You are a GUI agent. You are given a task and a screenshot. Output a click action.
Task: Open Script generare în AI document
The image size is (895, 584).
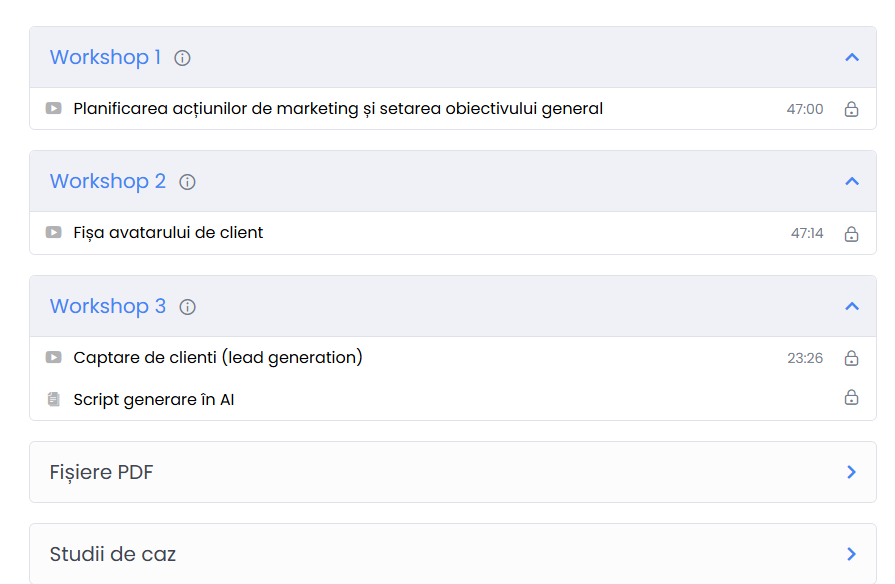154,400
